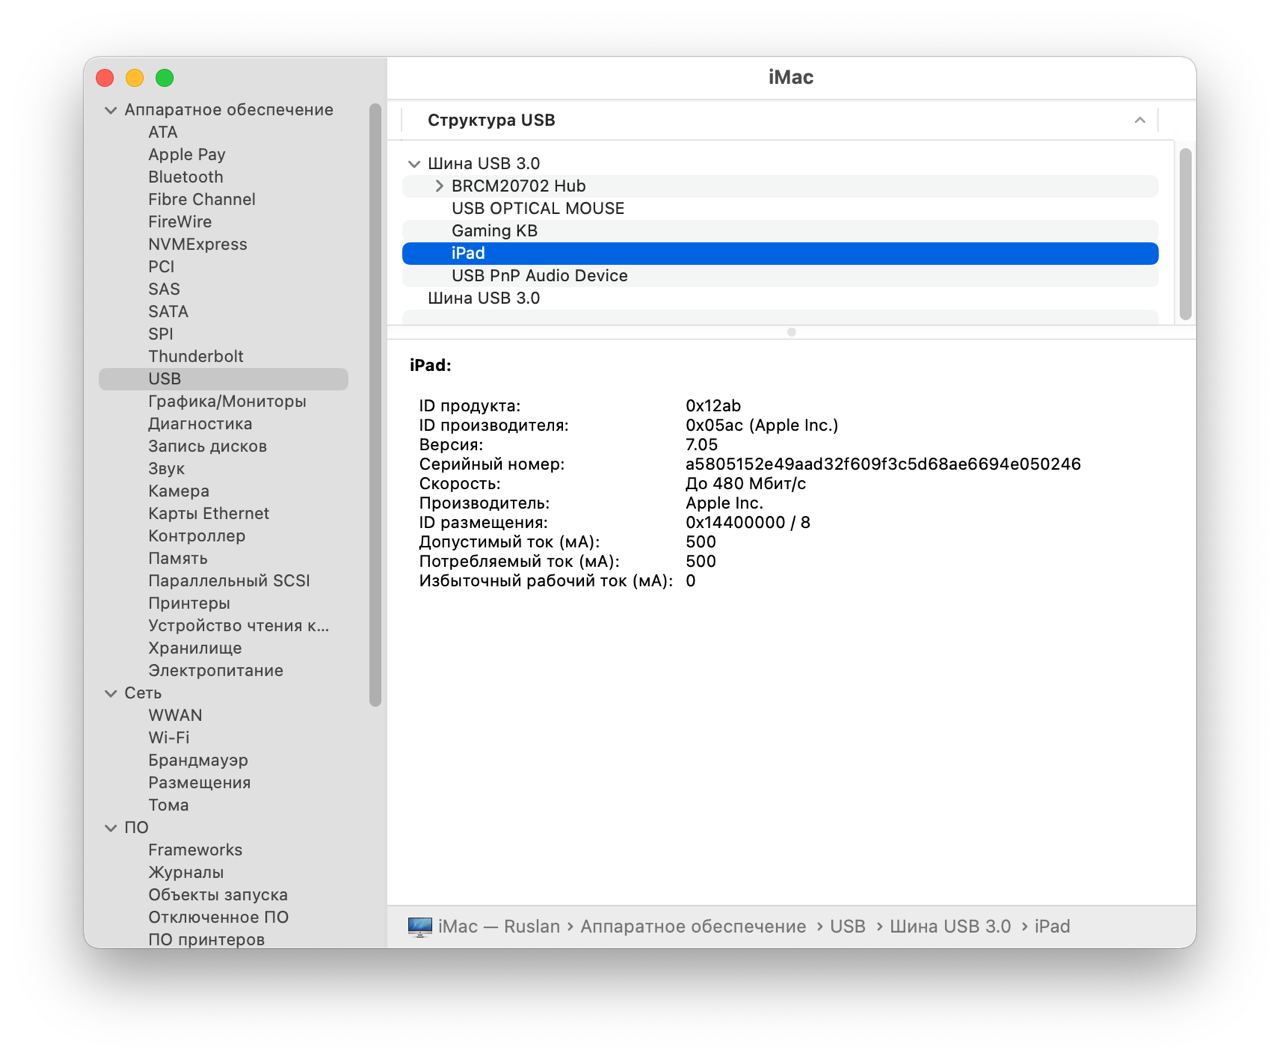The width and height of the screenshot is (1280, 1059).
Task: Open Графика/Мониторы section
Action: (x=227, y=401)
